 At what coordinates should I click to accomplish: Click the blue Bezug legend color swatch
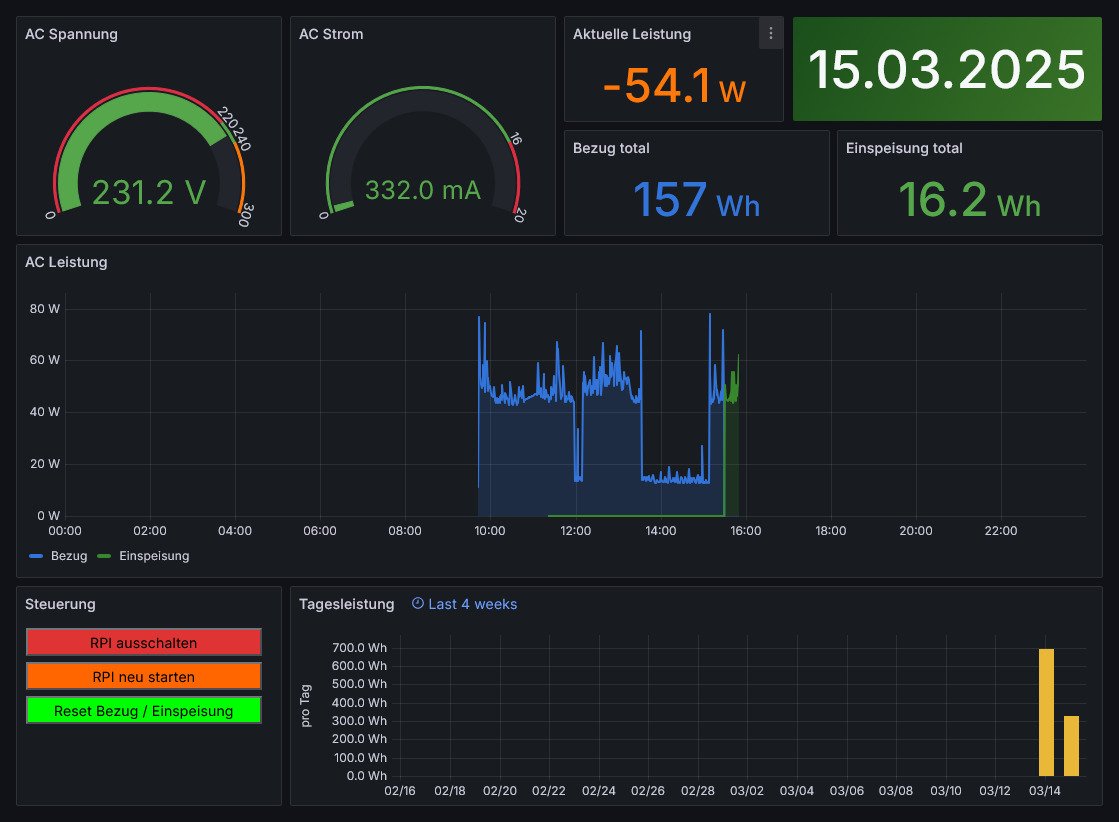(36, 556)
